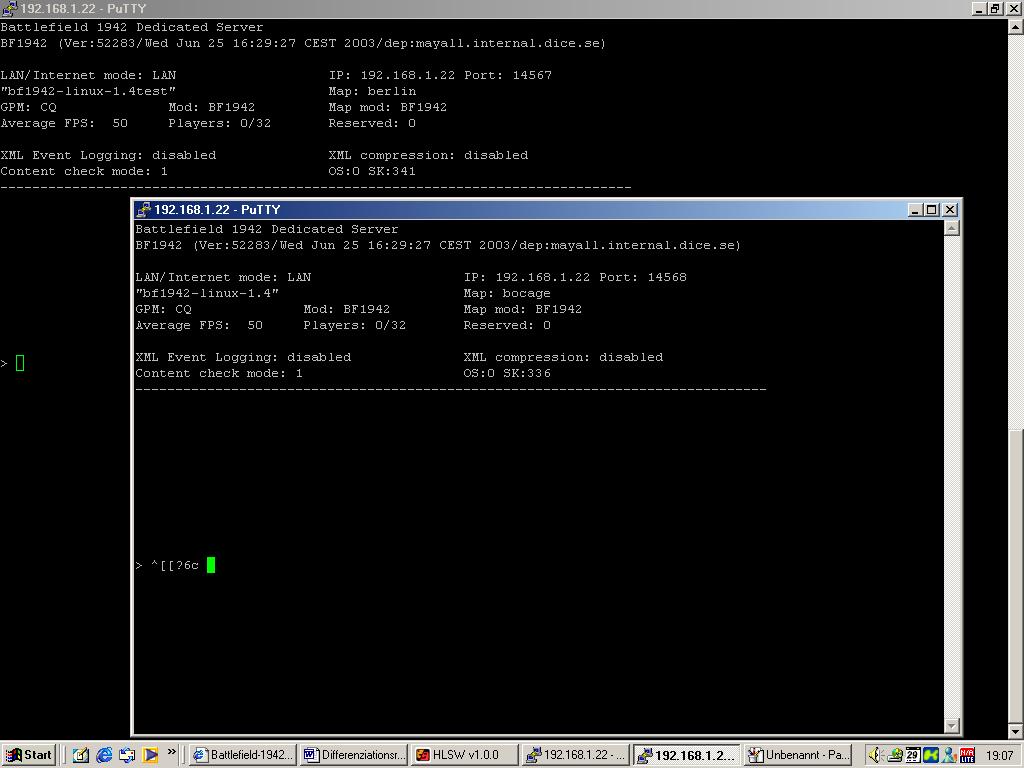This screenshot has height=768, width=1024.
Task: Switch to the Differenziationsr... Word document taskbar button
Action: 353,755
